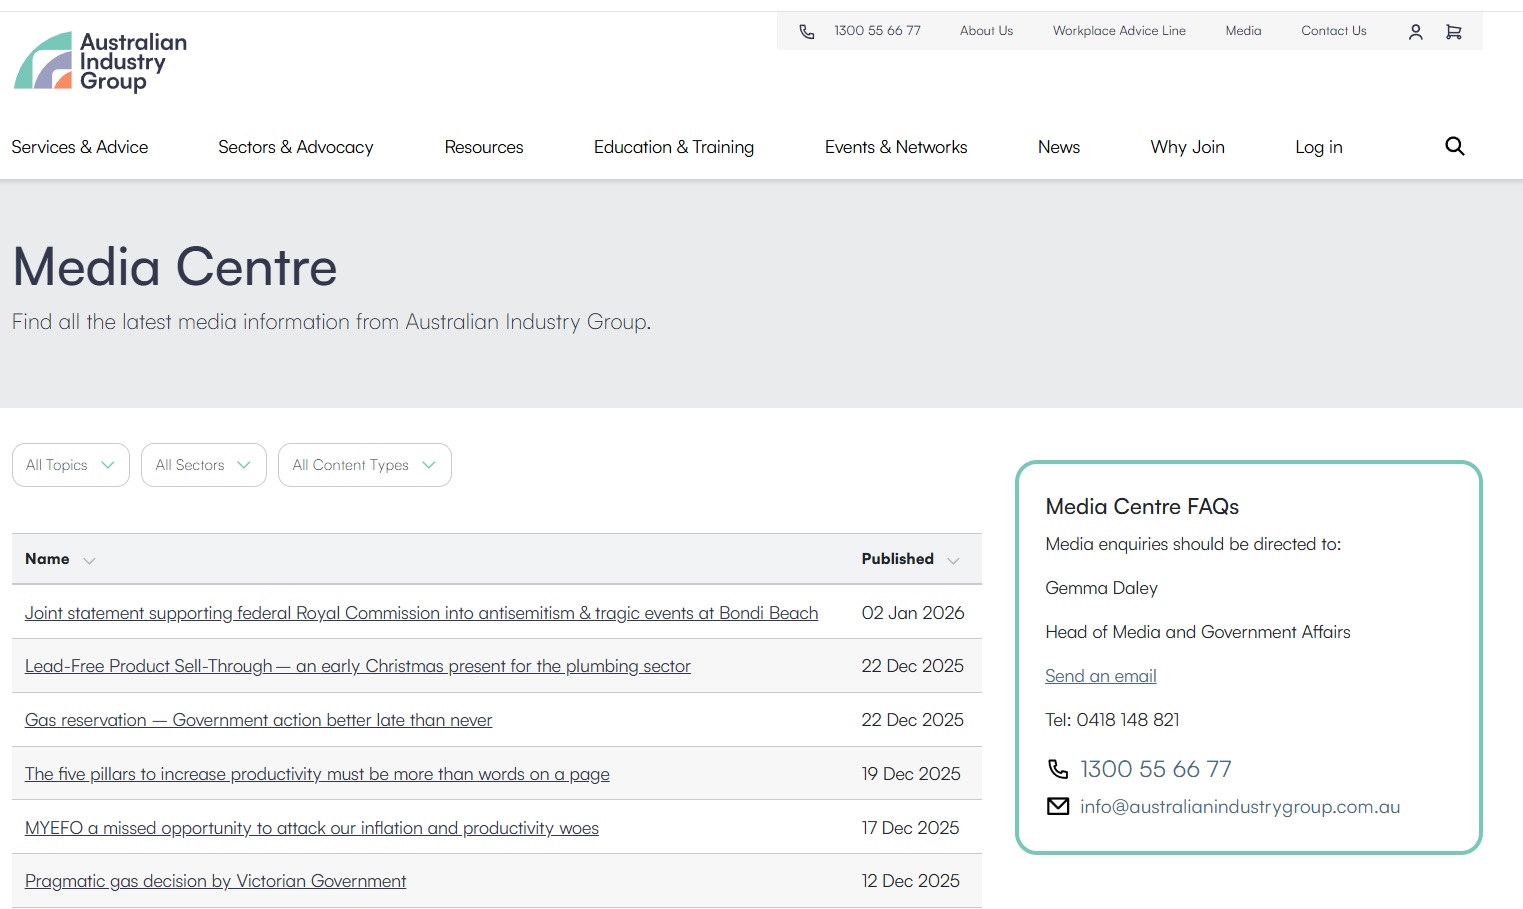
Task: Click the envelope icon beside info email
Action: [x=1057, y=806]
